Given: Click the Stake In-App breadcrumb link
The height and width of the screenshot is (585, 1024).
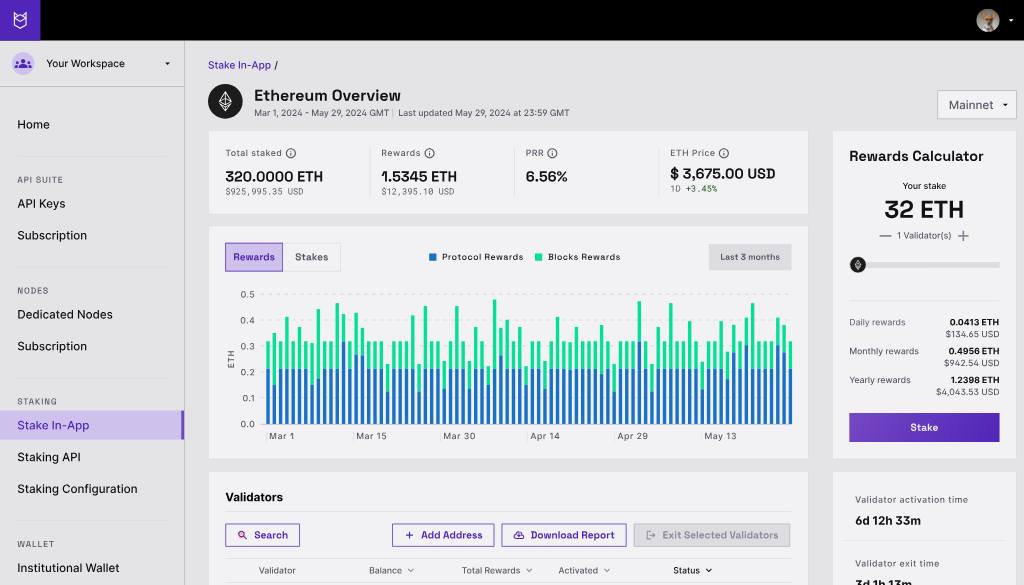Looking at the screenshot, I should pos(239,65).
